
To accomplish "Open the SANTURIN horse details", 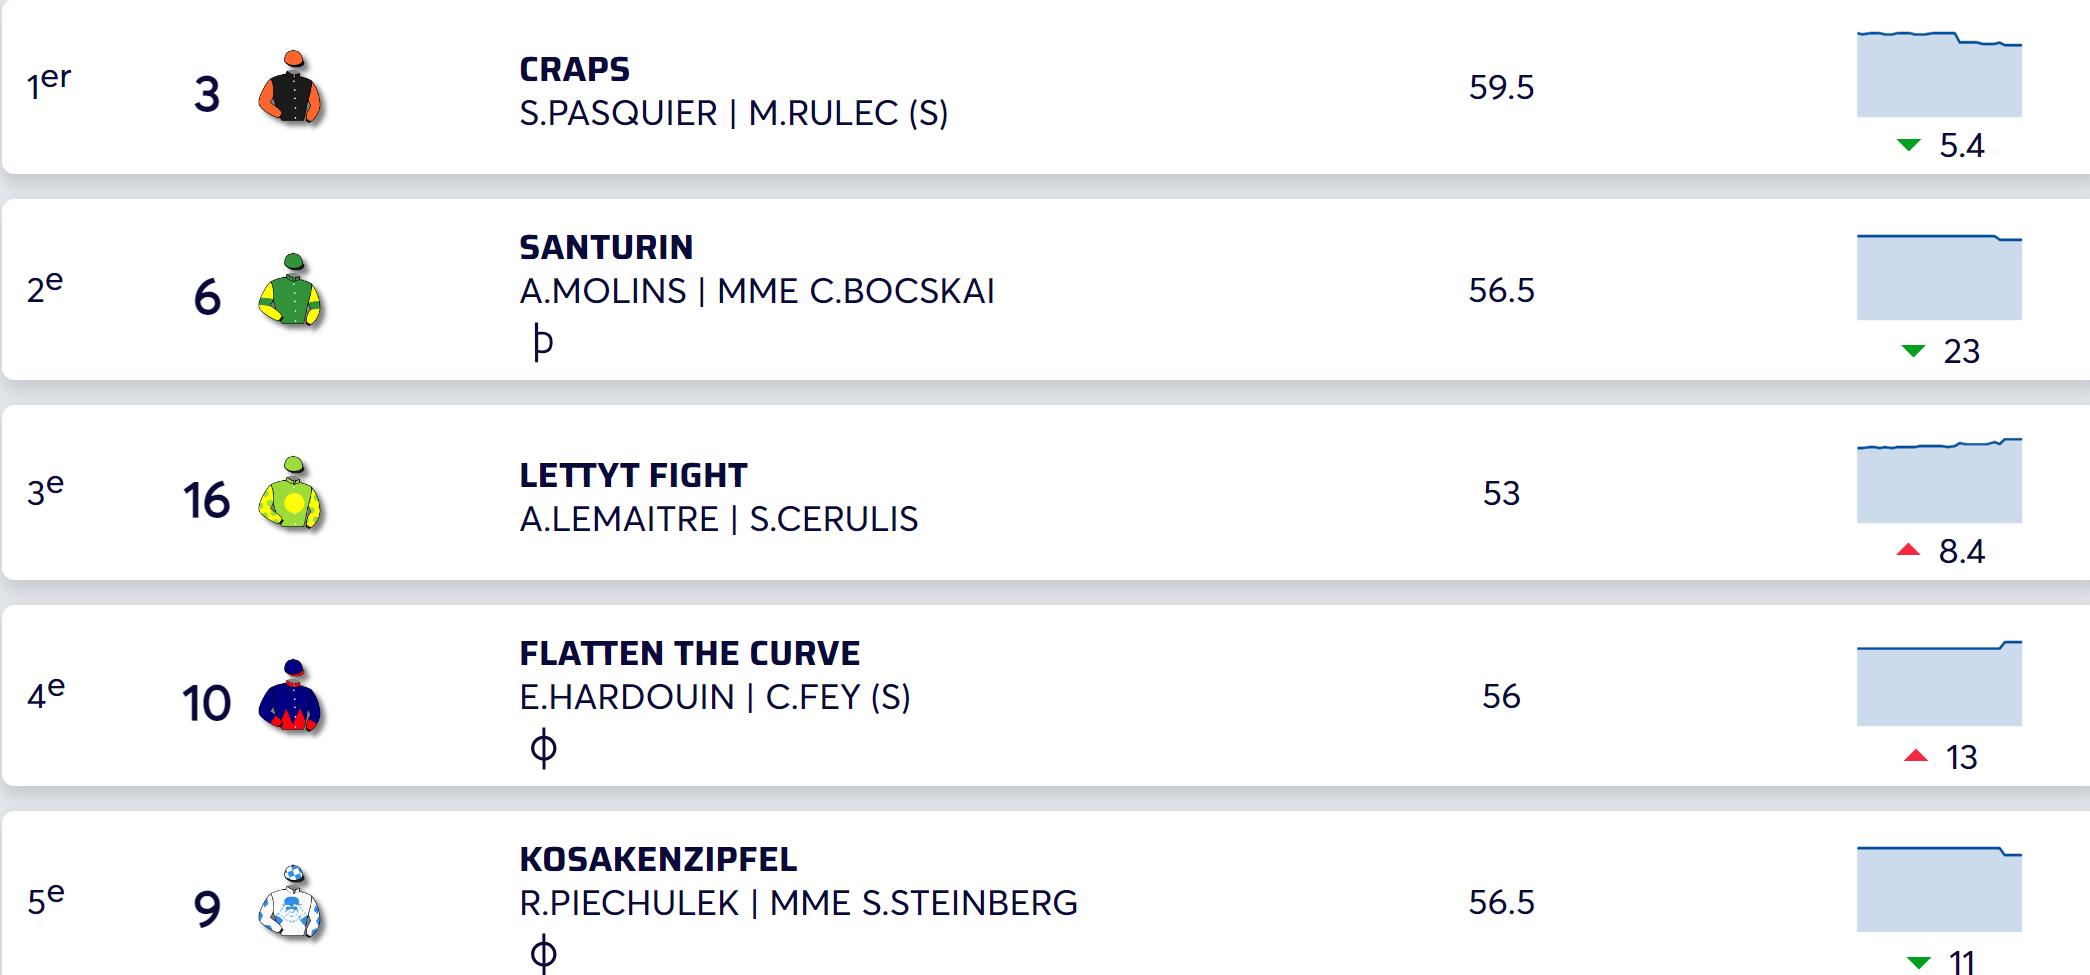I will coord(606,247).
